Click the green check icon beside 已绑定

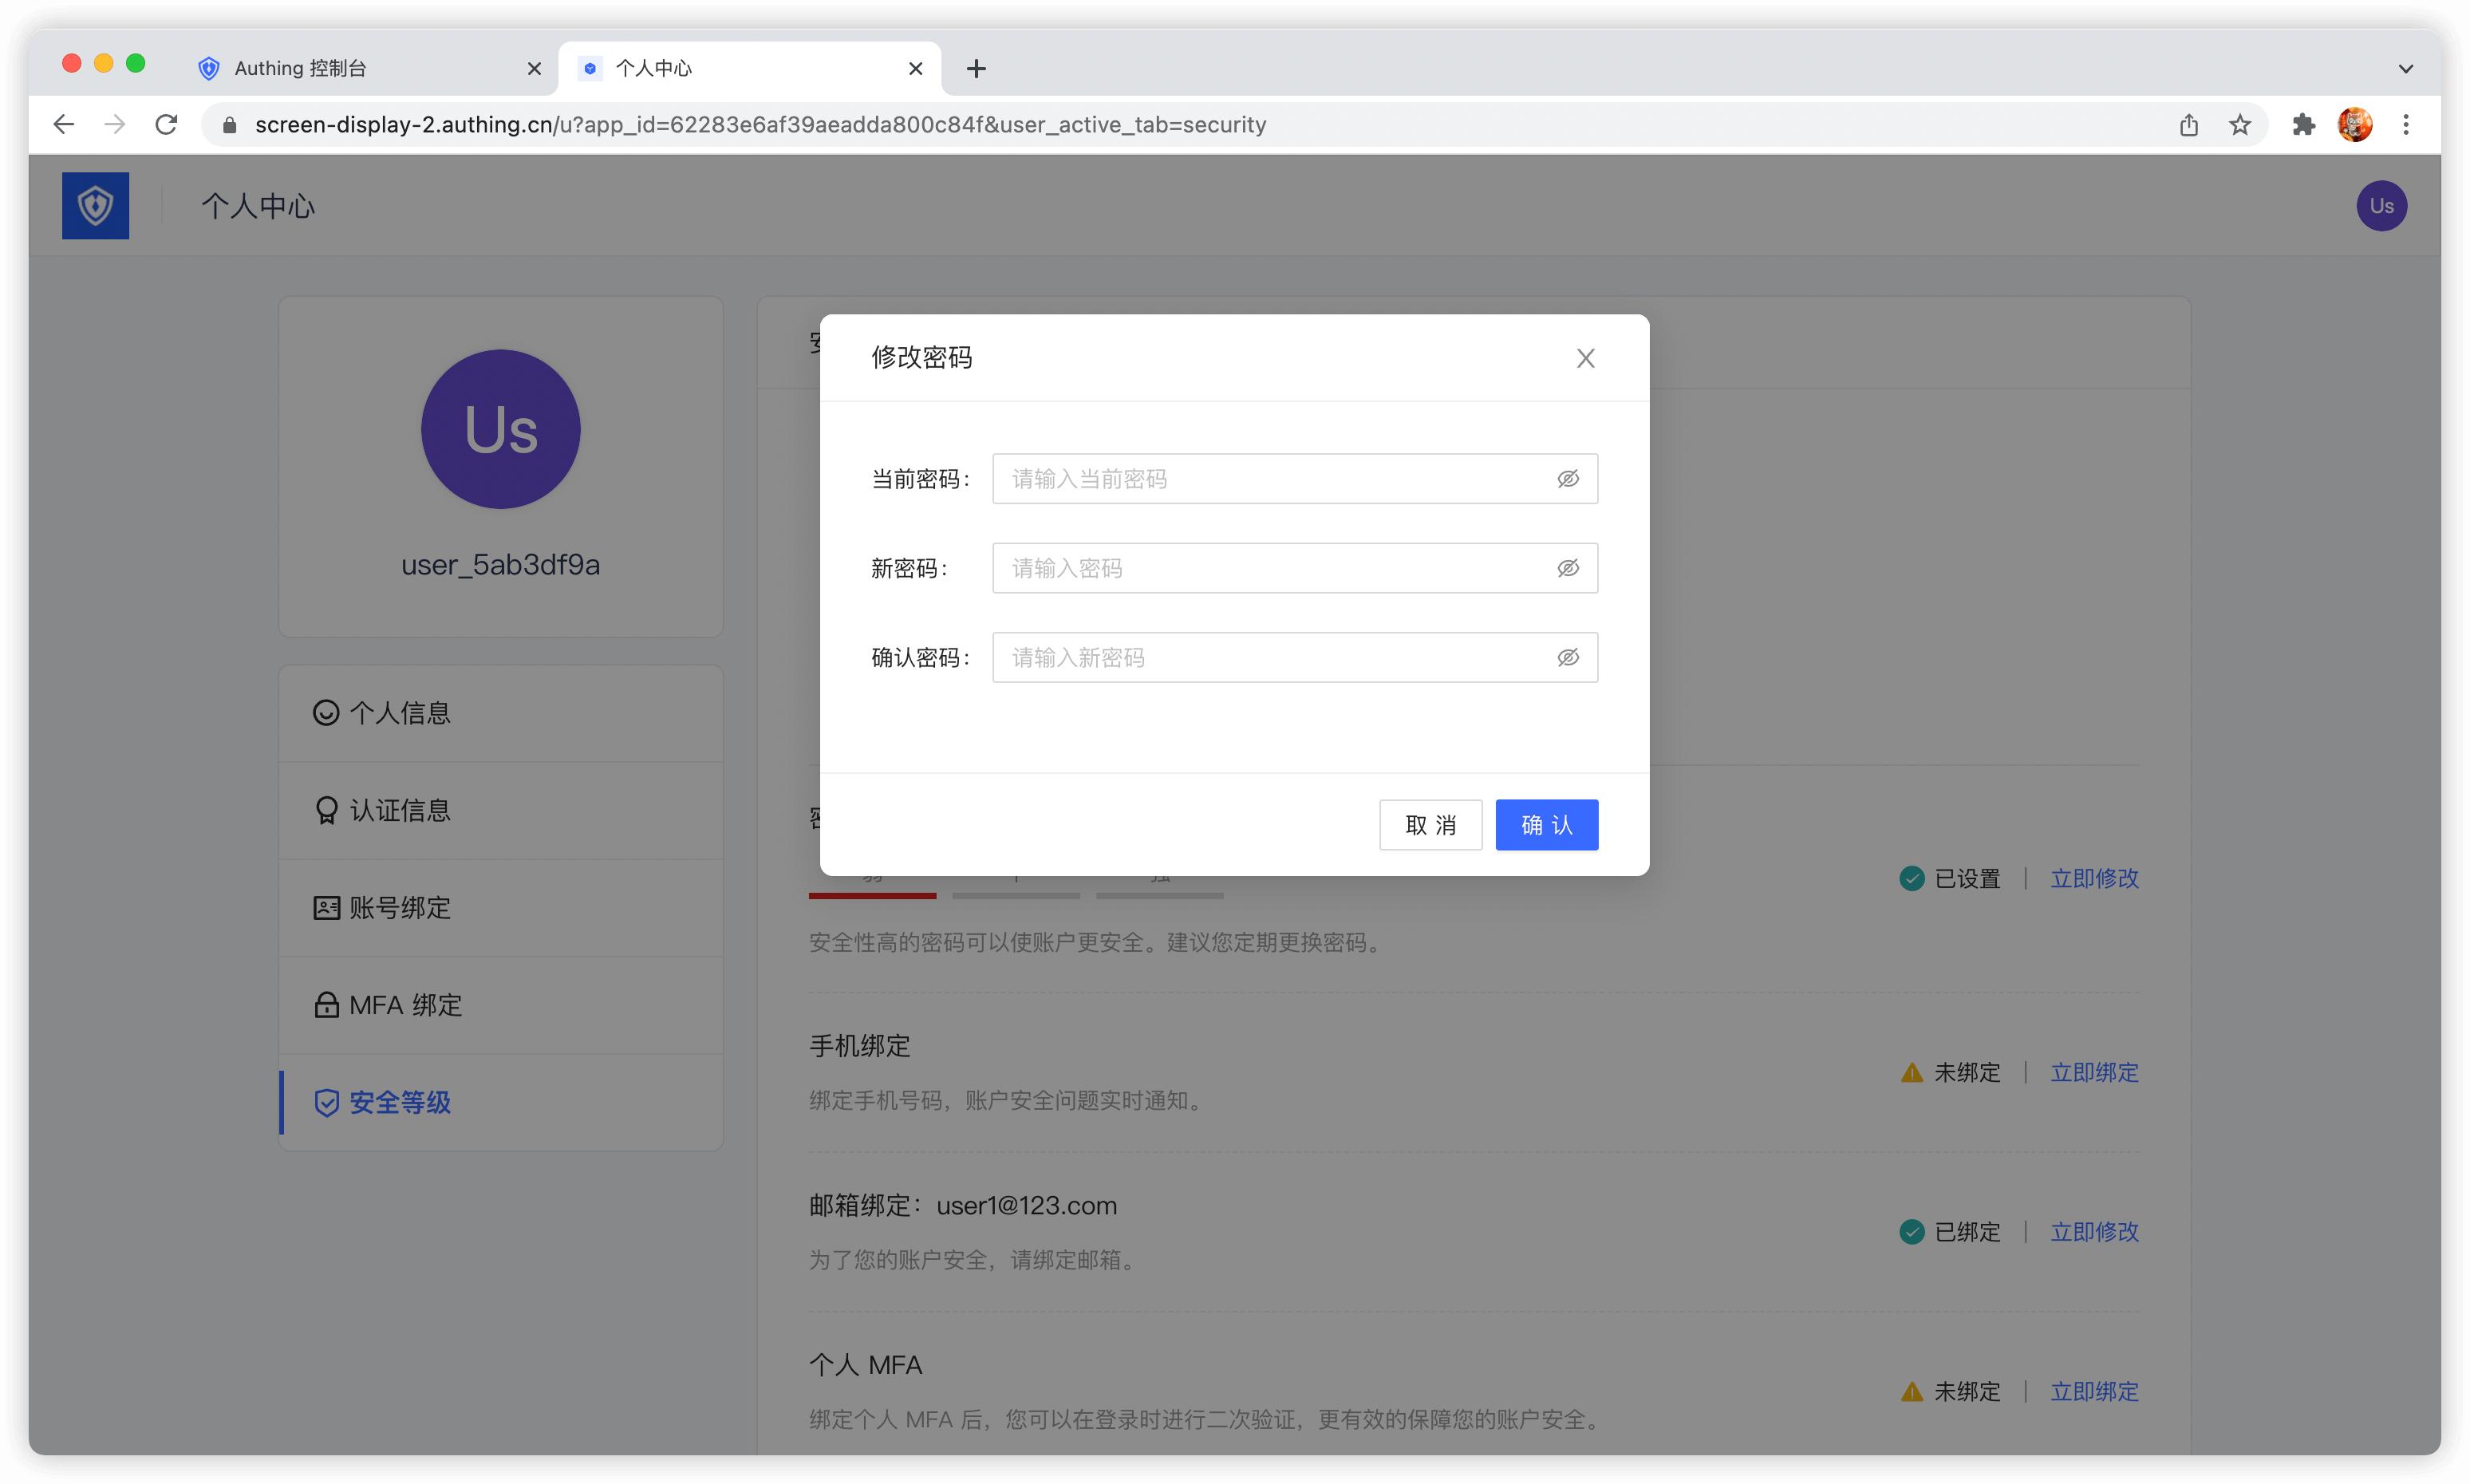(x=1911, y=1231)
